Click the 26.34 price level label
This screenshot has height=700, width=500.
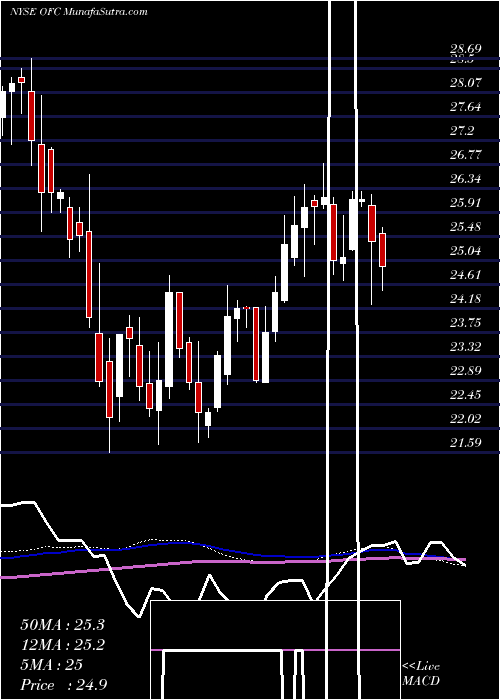466,179
